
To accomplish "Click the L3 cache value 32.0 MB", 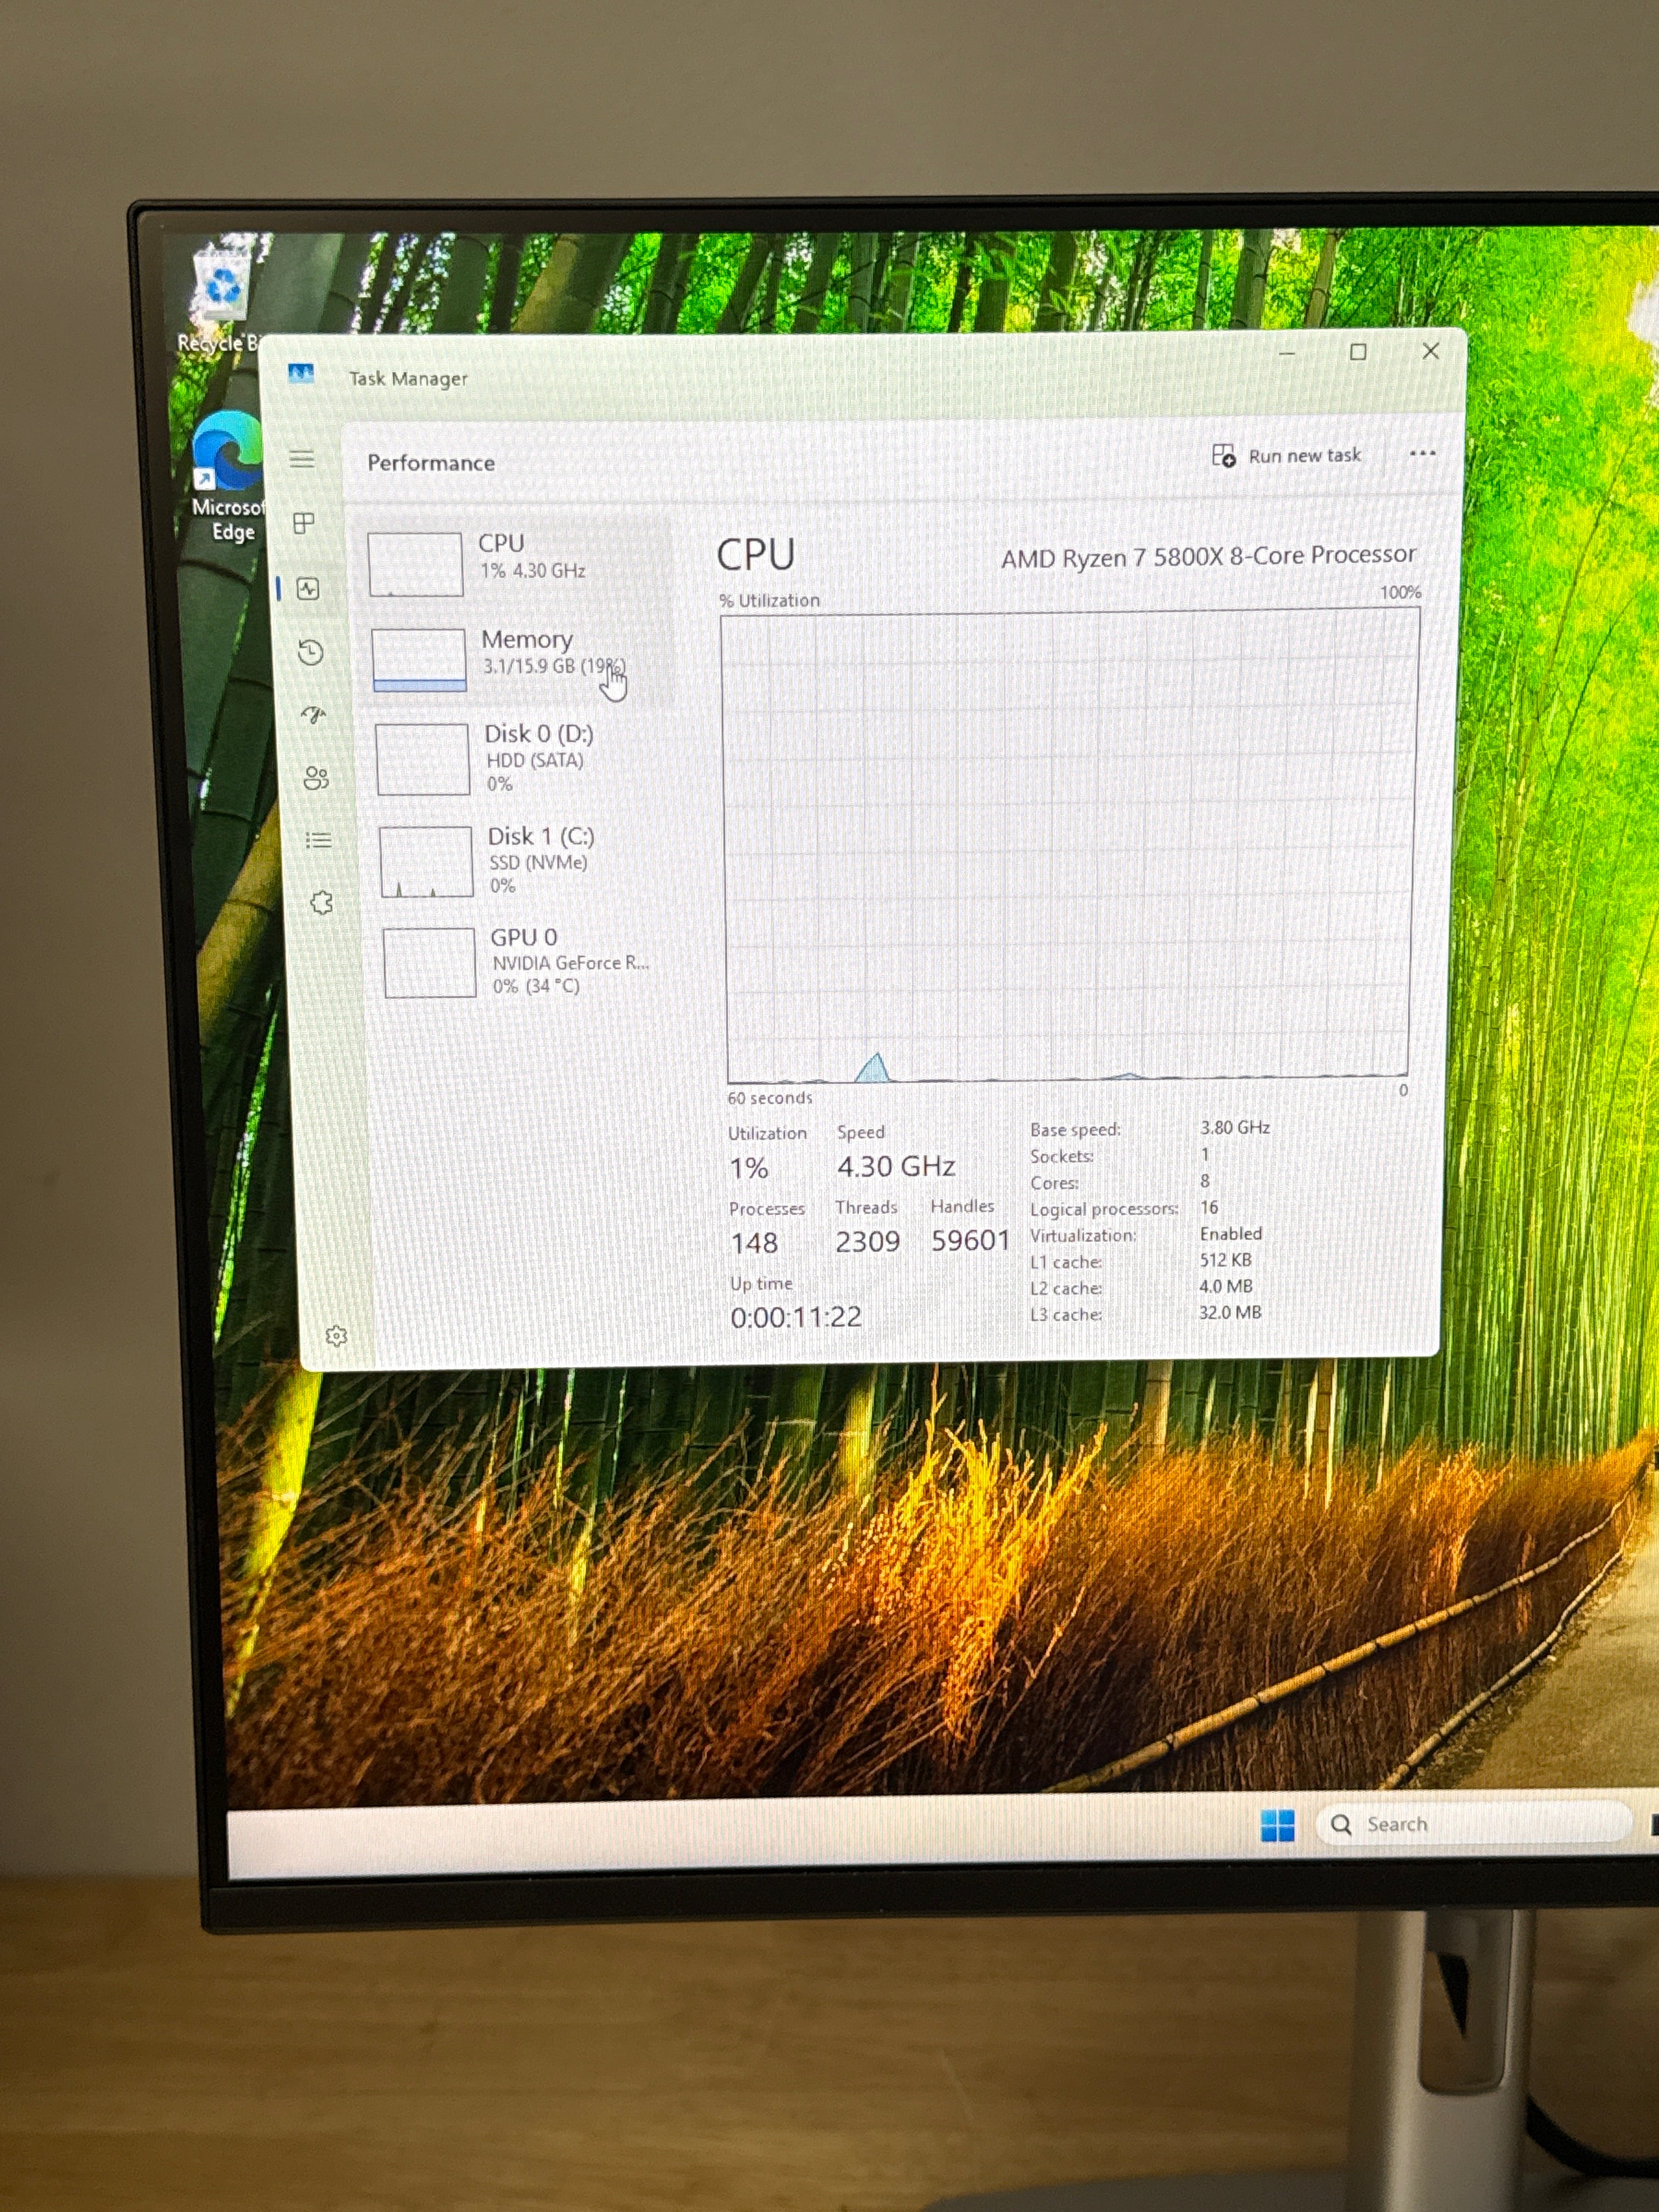I will click(x=1230, y=1313).
